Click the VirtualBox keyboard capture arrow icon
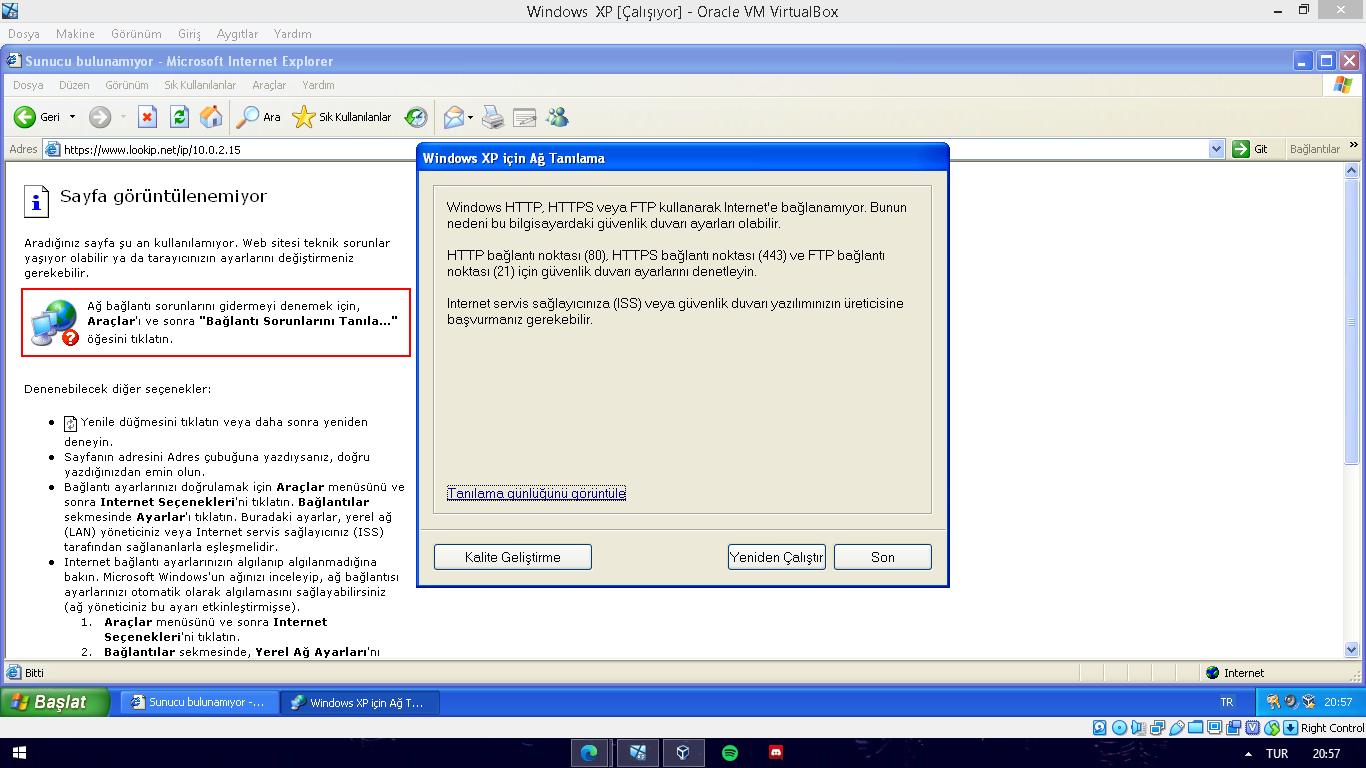This screenshot has width=1366, height=768. pos(1290,728)
